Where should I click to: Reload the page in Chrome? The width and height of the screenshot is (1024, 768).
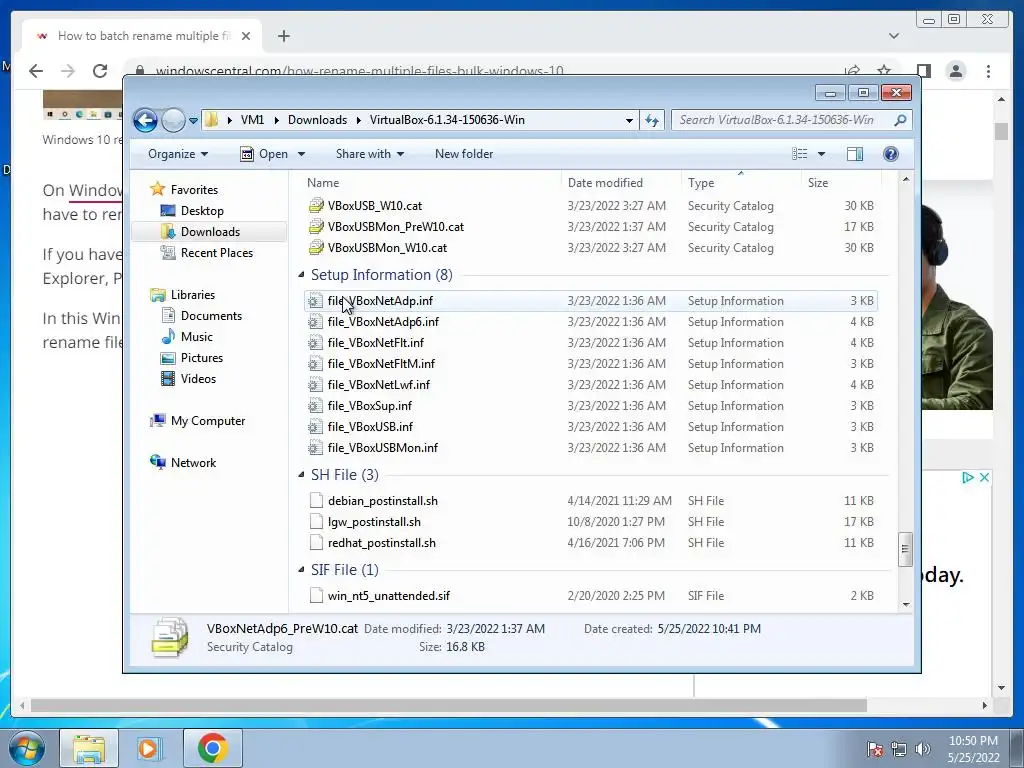tap(100, 71)
